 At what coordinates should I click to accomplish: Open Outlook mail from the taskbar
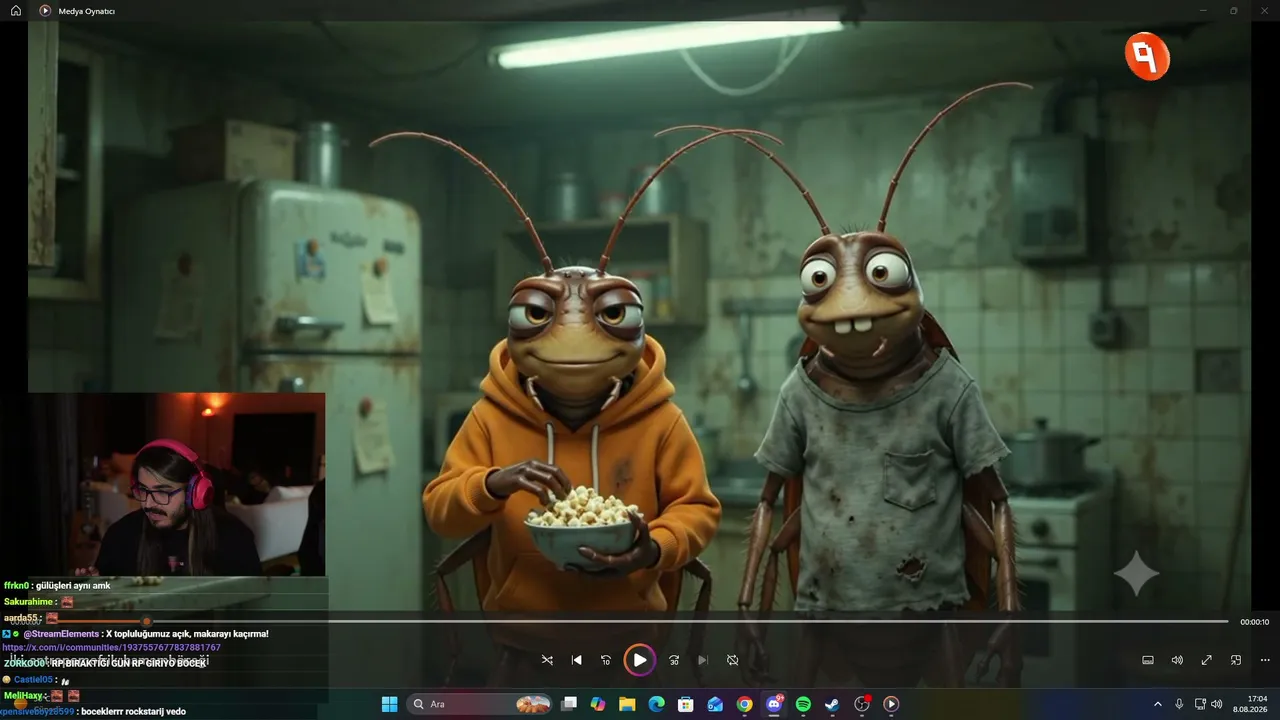pos(715,704)
